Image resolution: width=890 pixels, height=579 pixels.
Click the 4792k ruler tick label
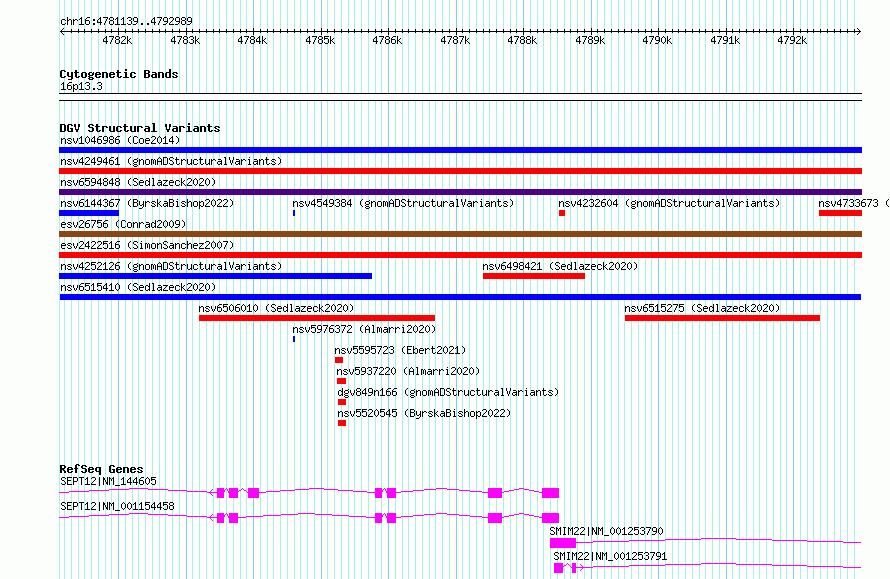click(x=792, y=40)
